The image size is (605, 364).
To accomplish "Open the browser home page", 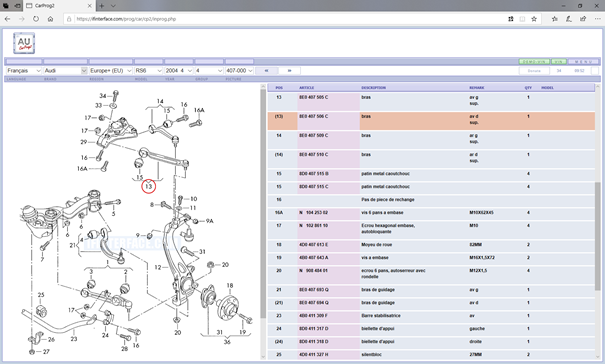I will (51, 19).
